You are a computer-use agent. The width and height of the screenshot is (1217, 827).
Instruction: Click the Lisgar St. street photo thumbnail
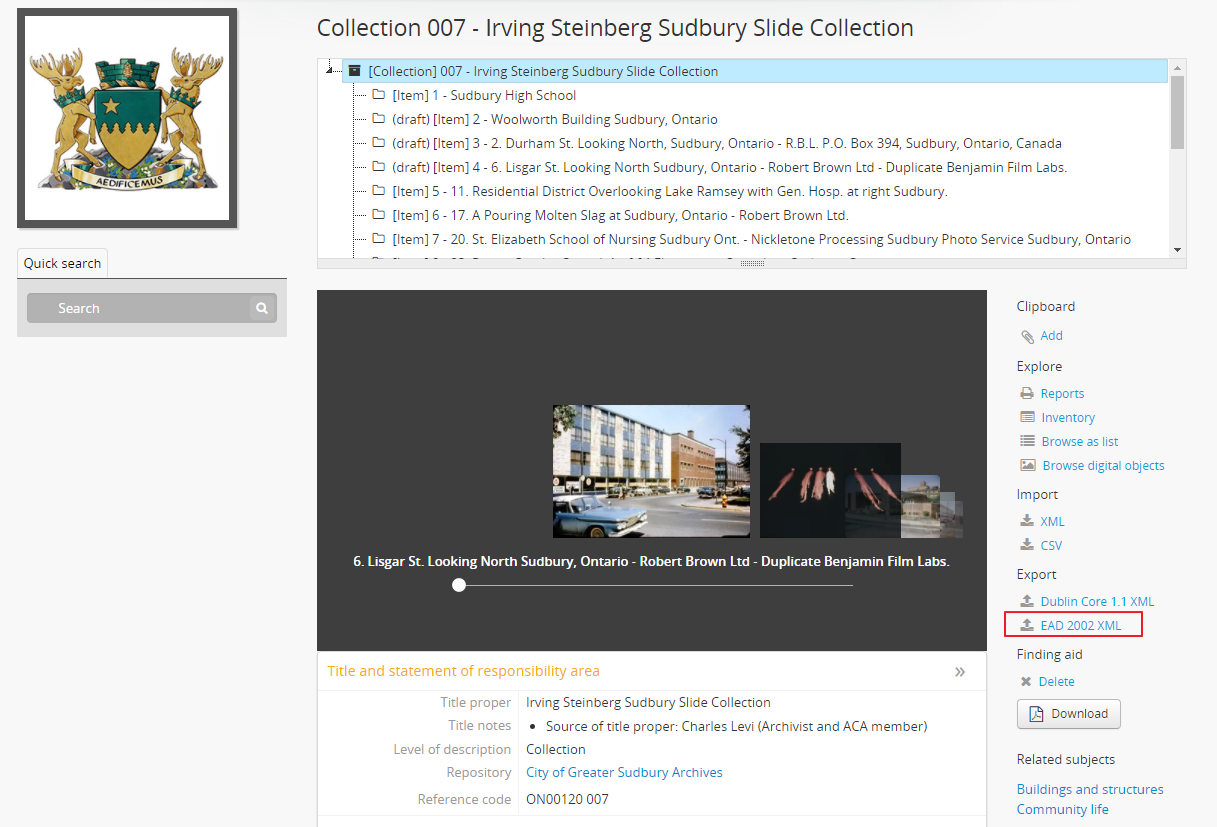651,471
